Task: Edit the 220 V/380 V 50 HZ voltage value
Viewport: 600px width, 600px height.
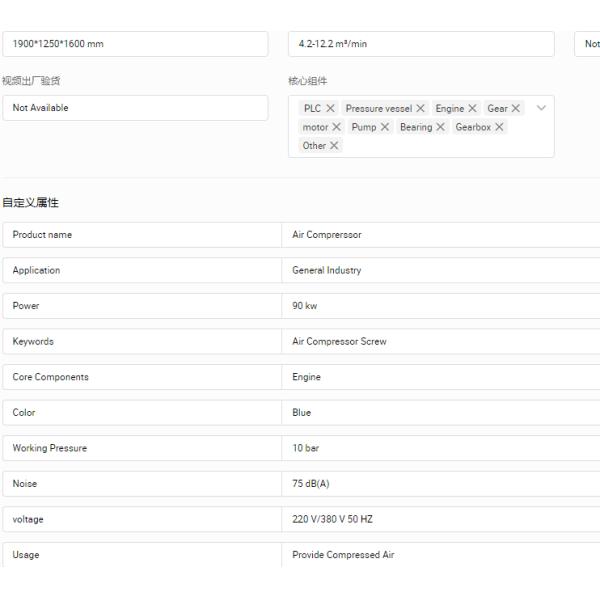Action: (440, 519)
